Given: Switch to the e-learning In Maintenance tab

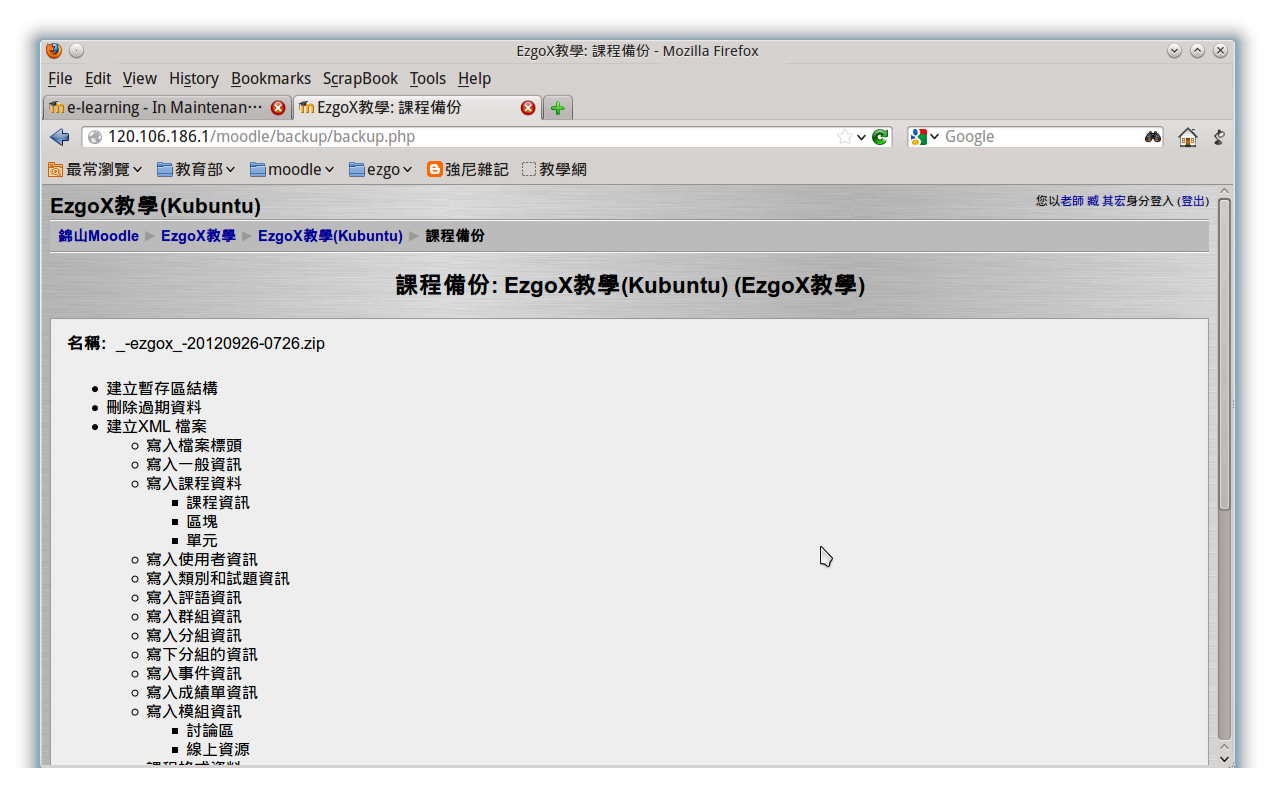Looking at the screenshot, I should [x=167, y=108].
